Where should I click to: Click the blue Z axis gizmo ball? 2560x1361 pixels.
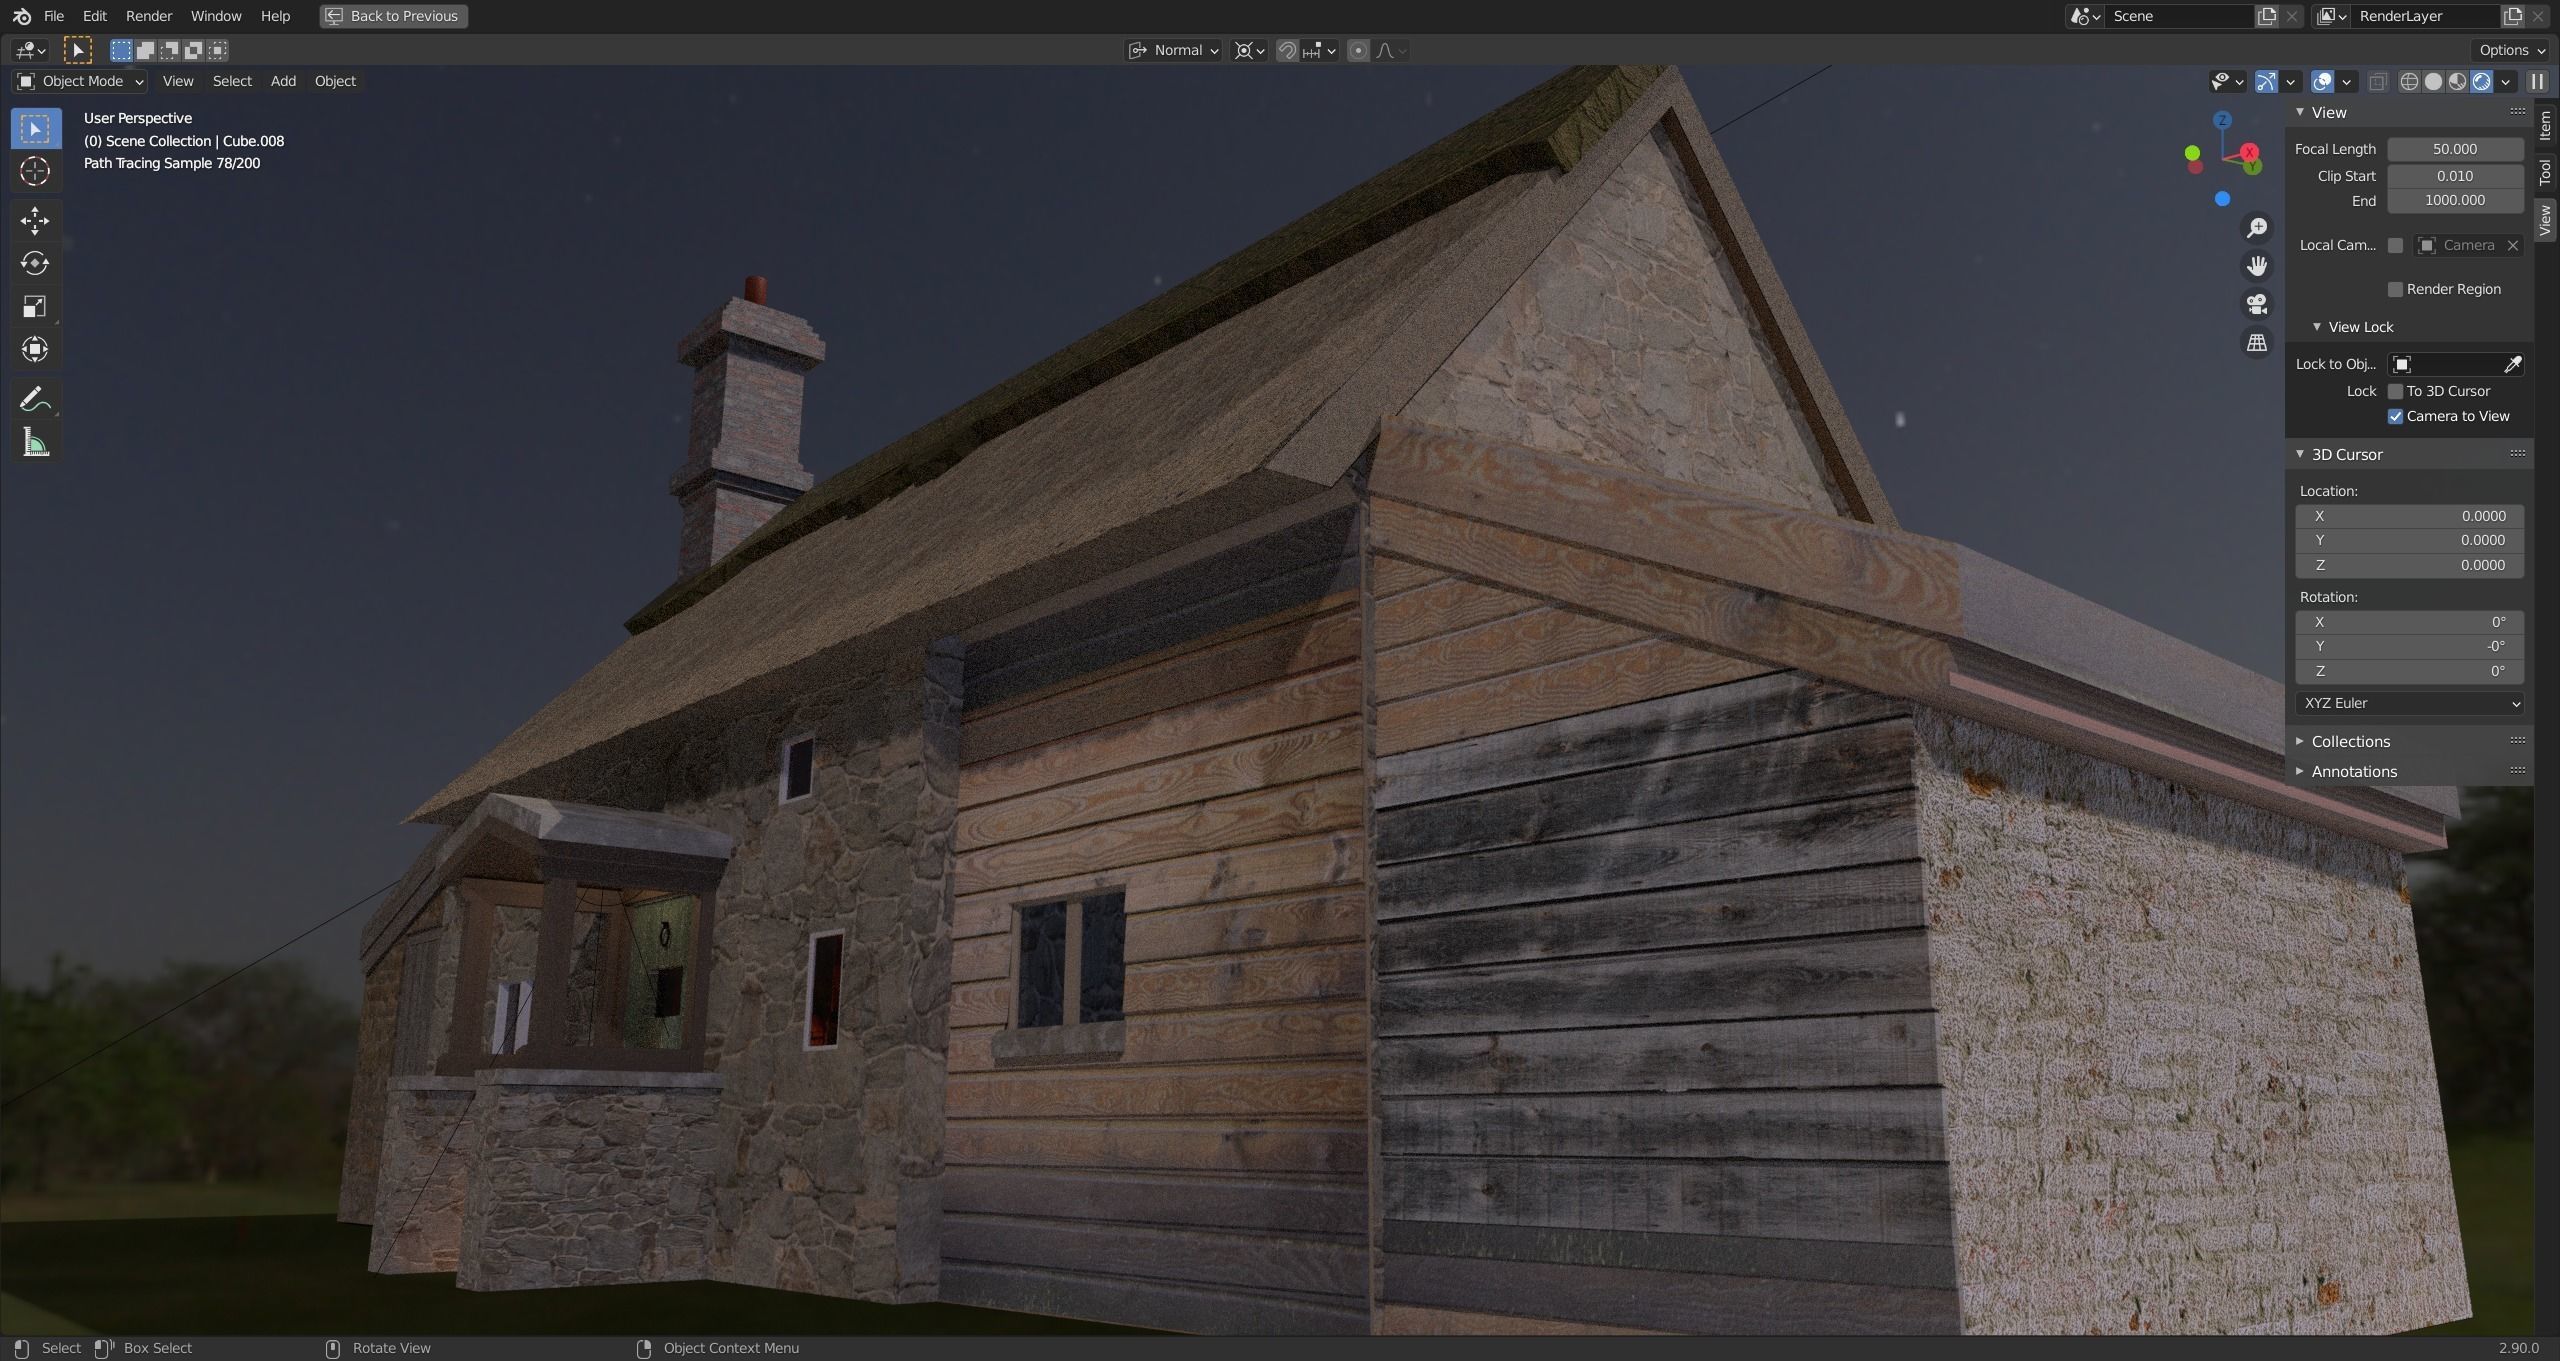click(2222, 120)
